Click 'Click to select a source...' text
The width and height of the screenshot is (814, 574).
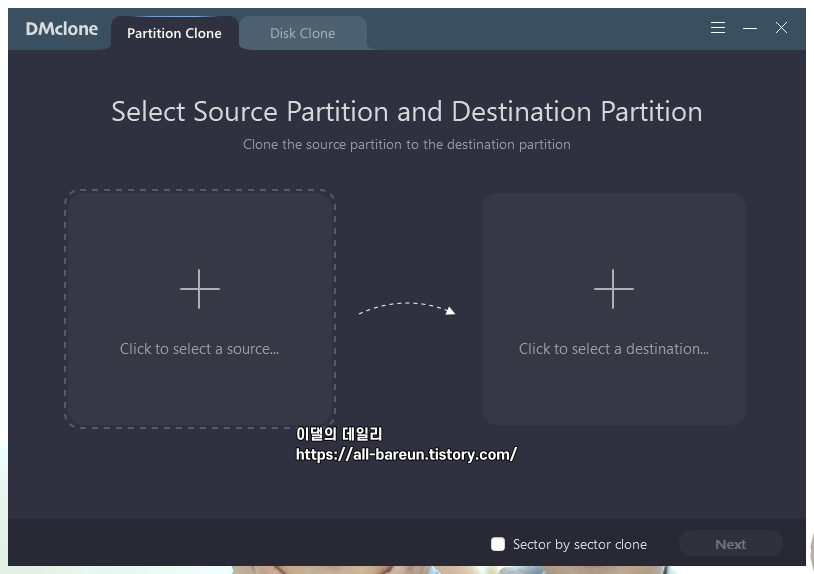pyautogui.click(x=199, y=349)
